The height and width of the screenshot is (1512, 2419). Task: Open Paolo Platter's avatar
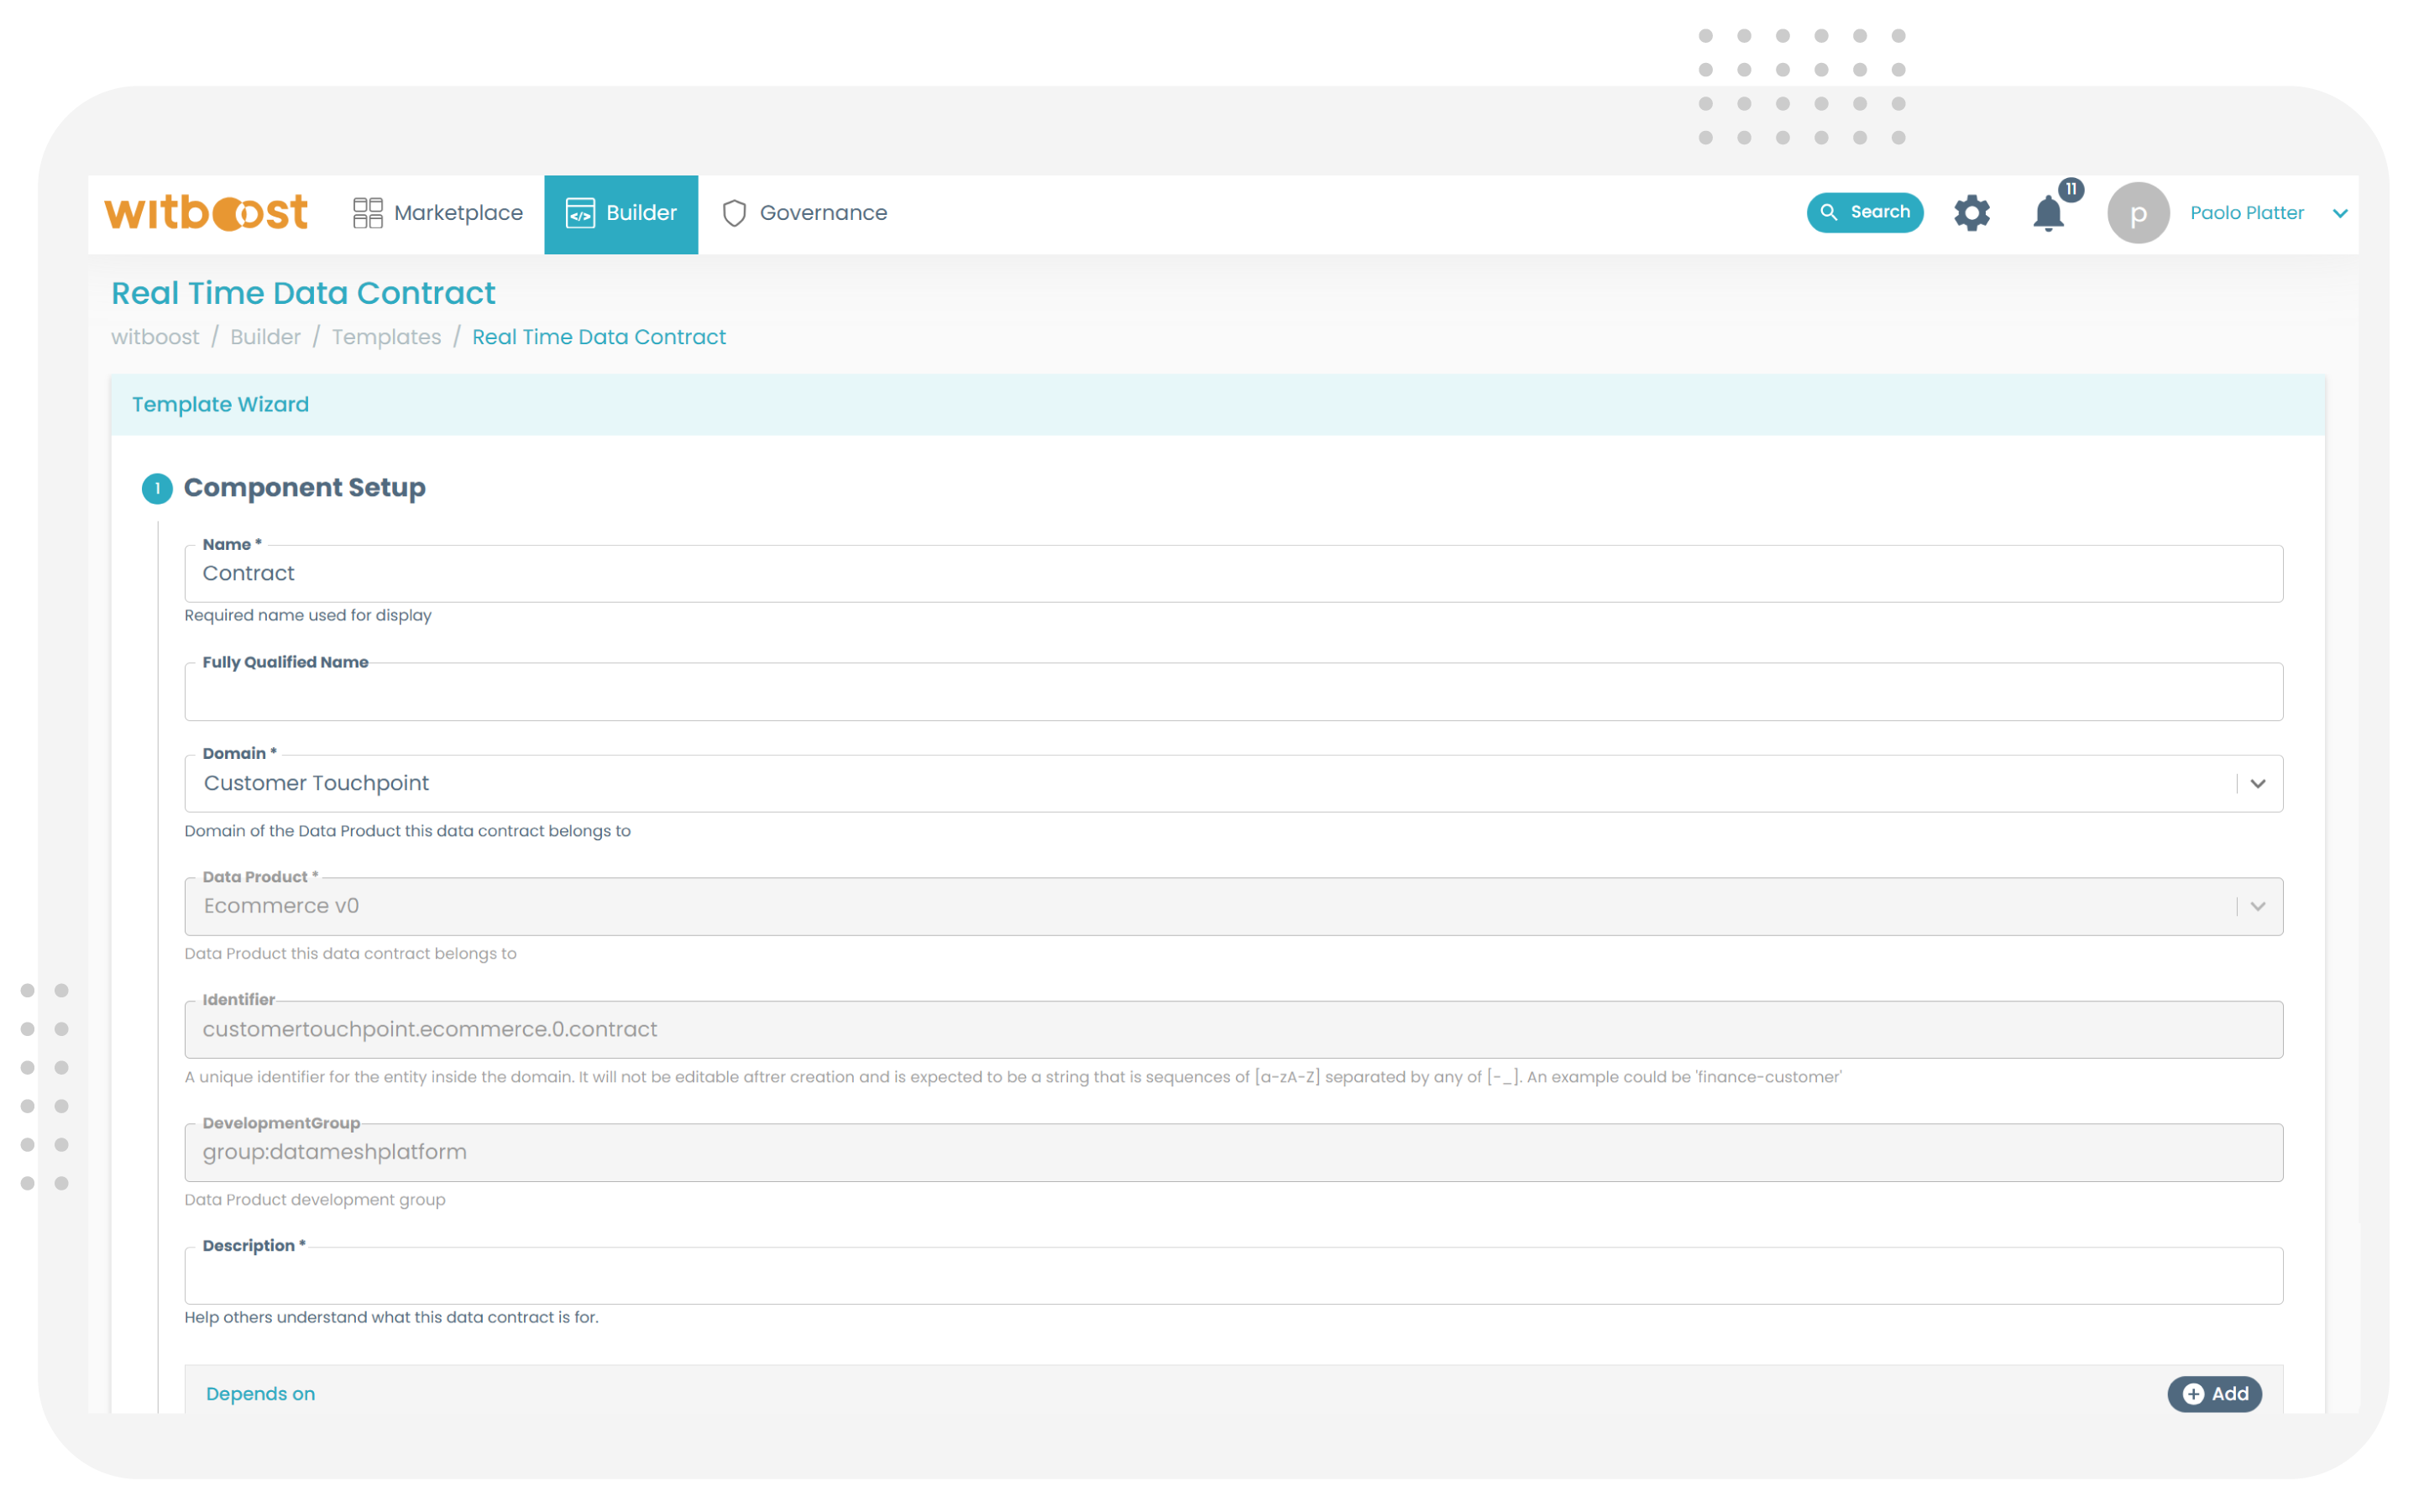(2139, 212)
